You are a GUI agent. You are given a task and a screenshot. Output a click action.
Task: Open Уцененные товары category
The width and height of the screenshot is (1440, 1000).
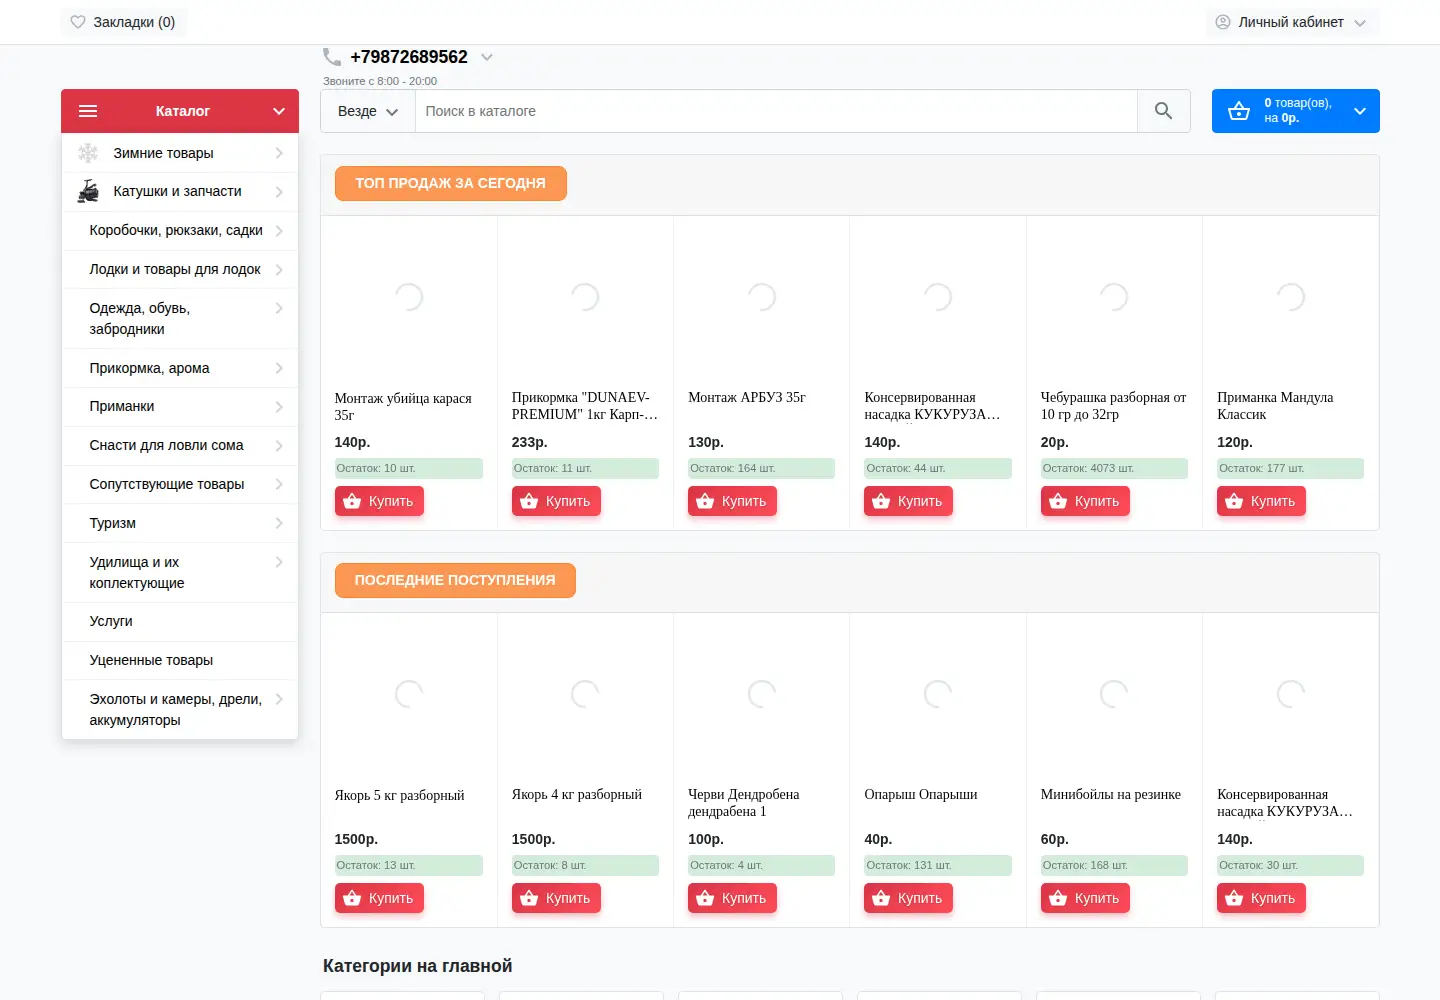[x=180, y=660]
